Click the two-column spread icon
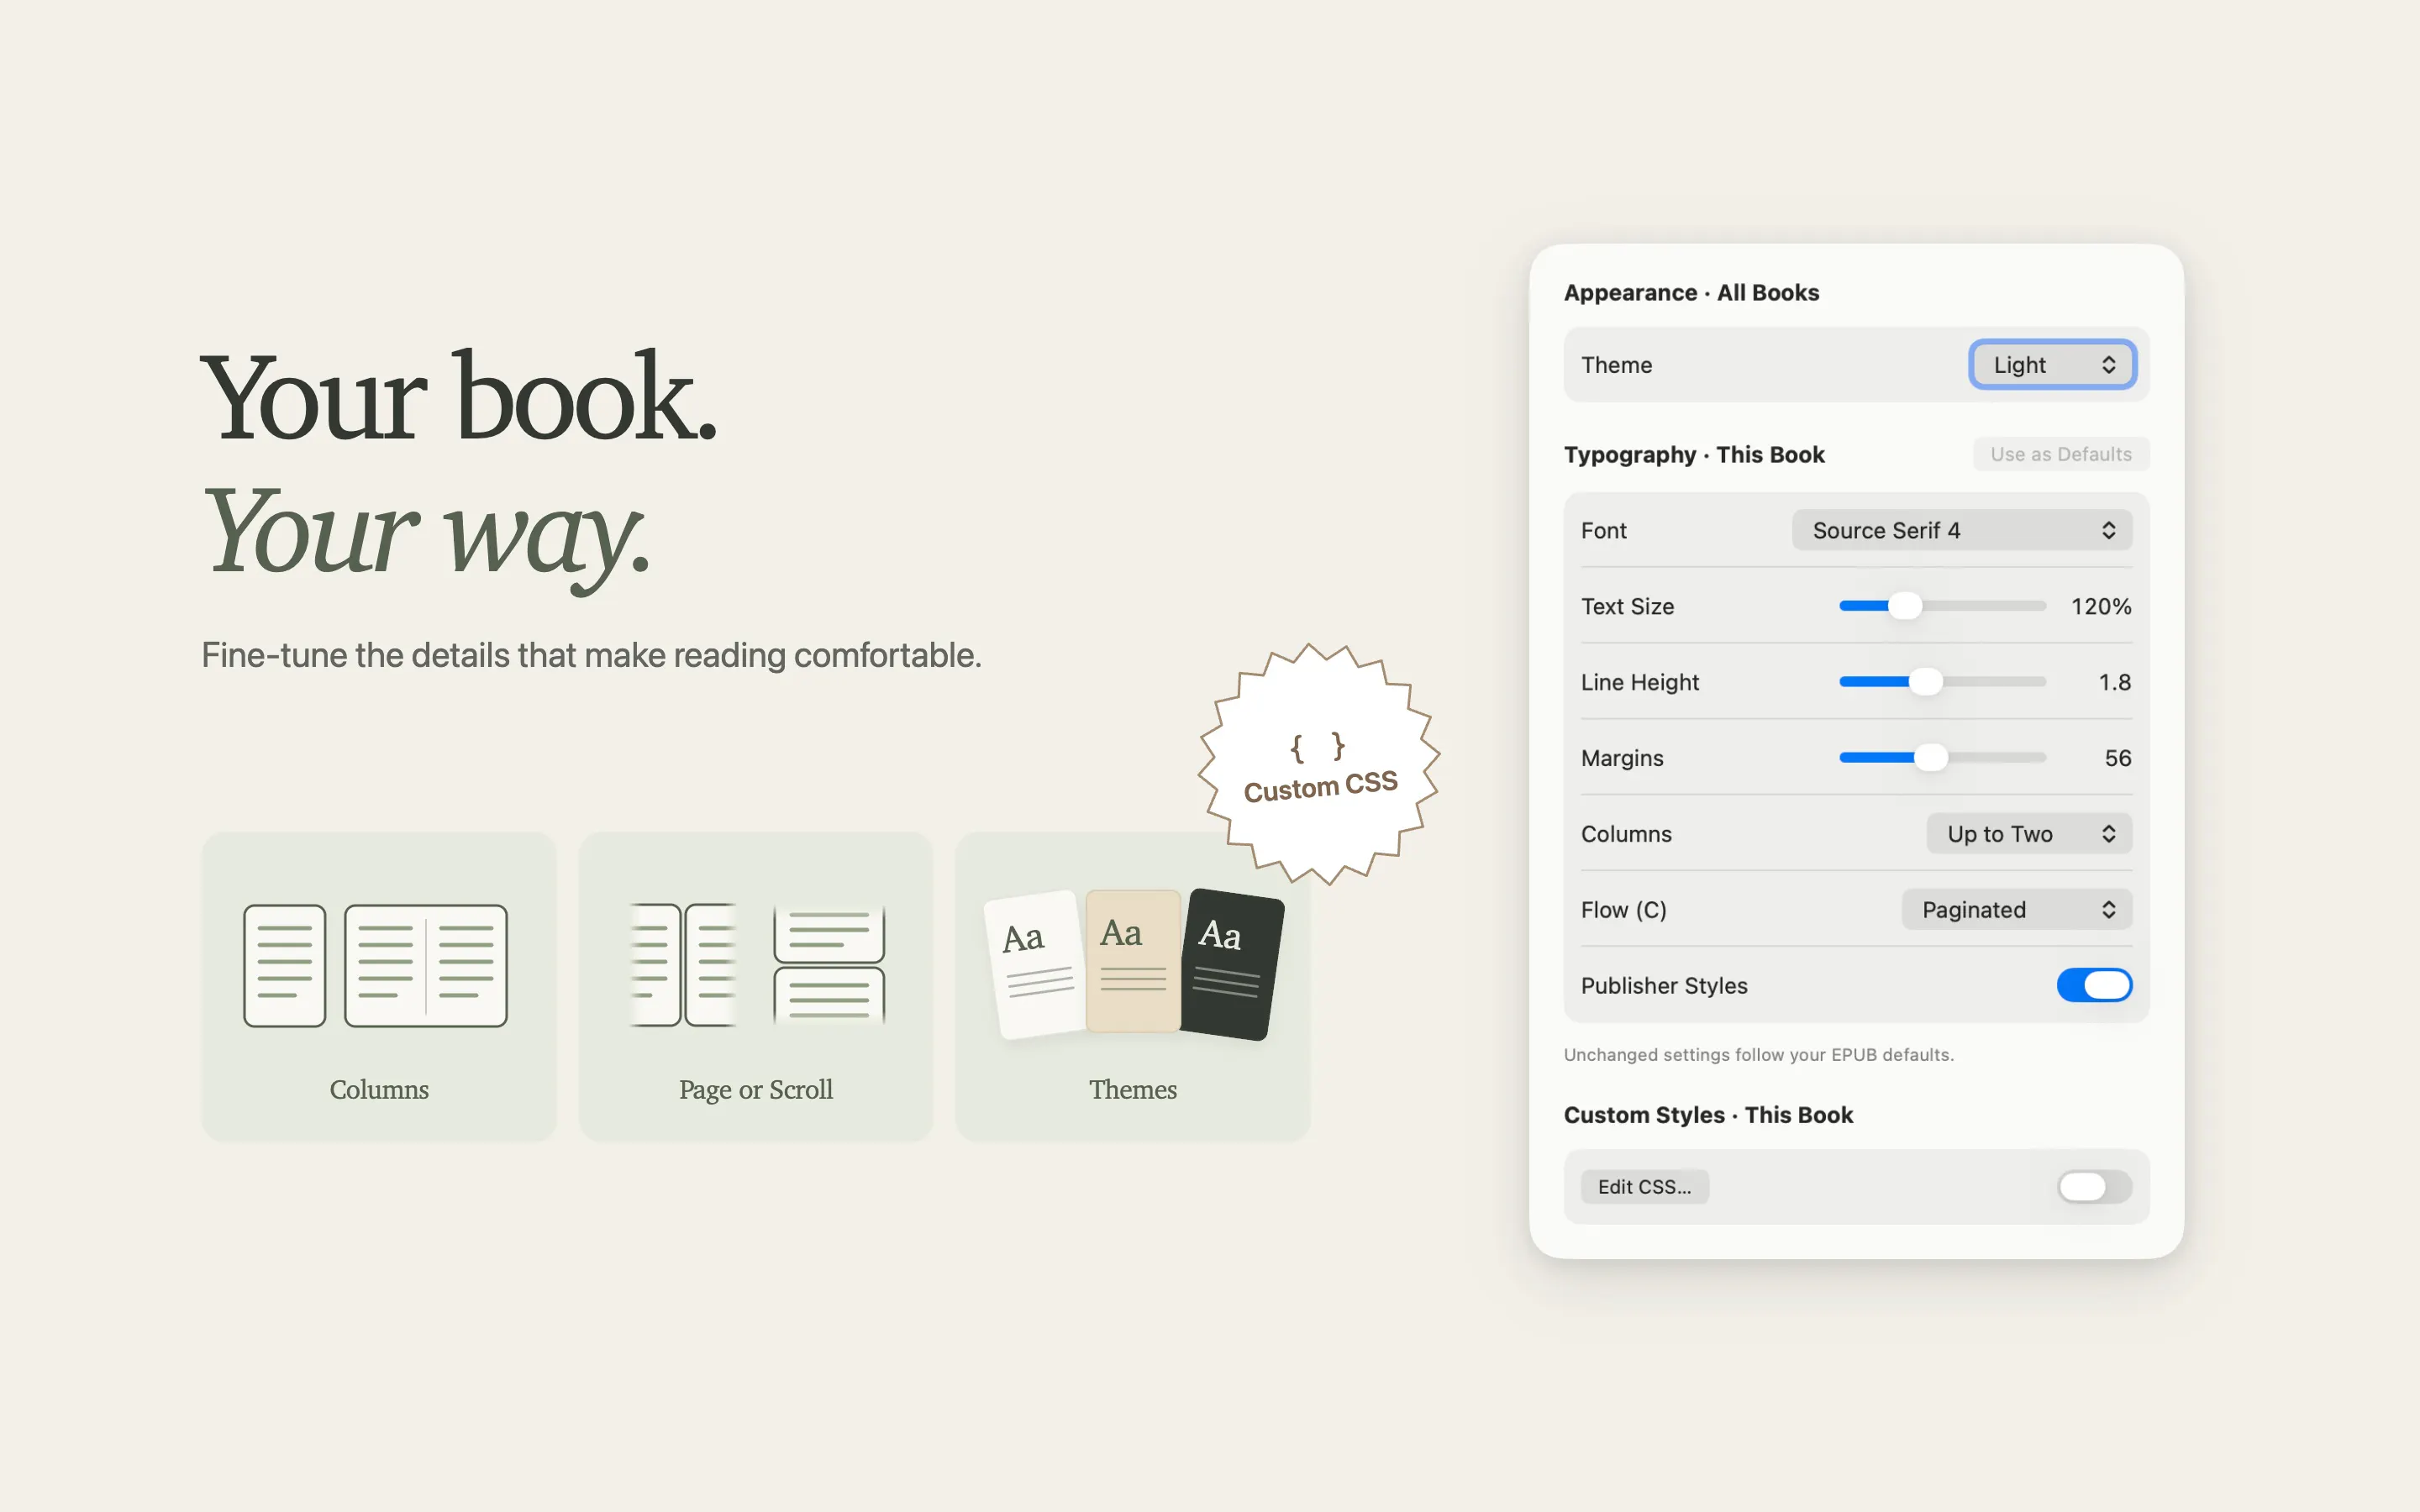2420x1512 pixels. [426, 965]
